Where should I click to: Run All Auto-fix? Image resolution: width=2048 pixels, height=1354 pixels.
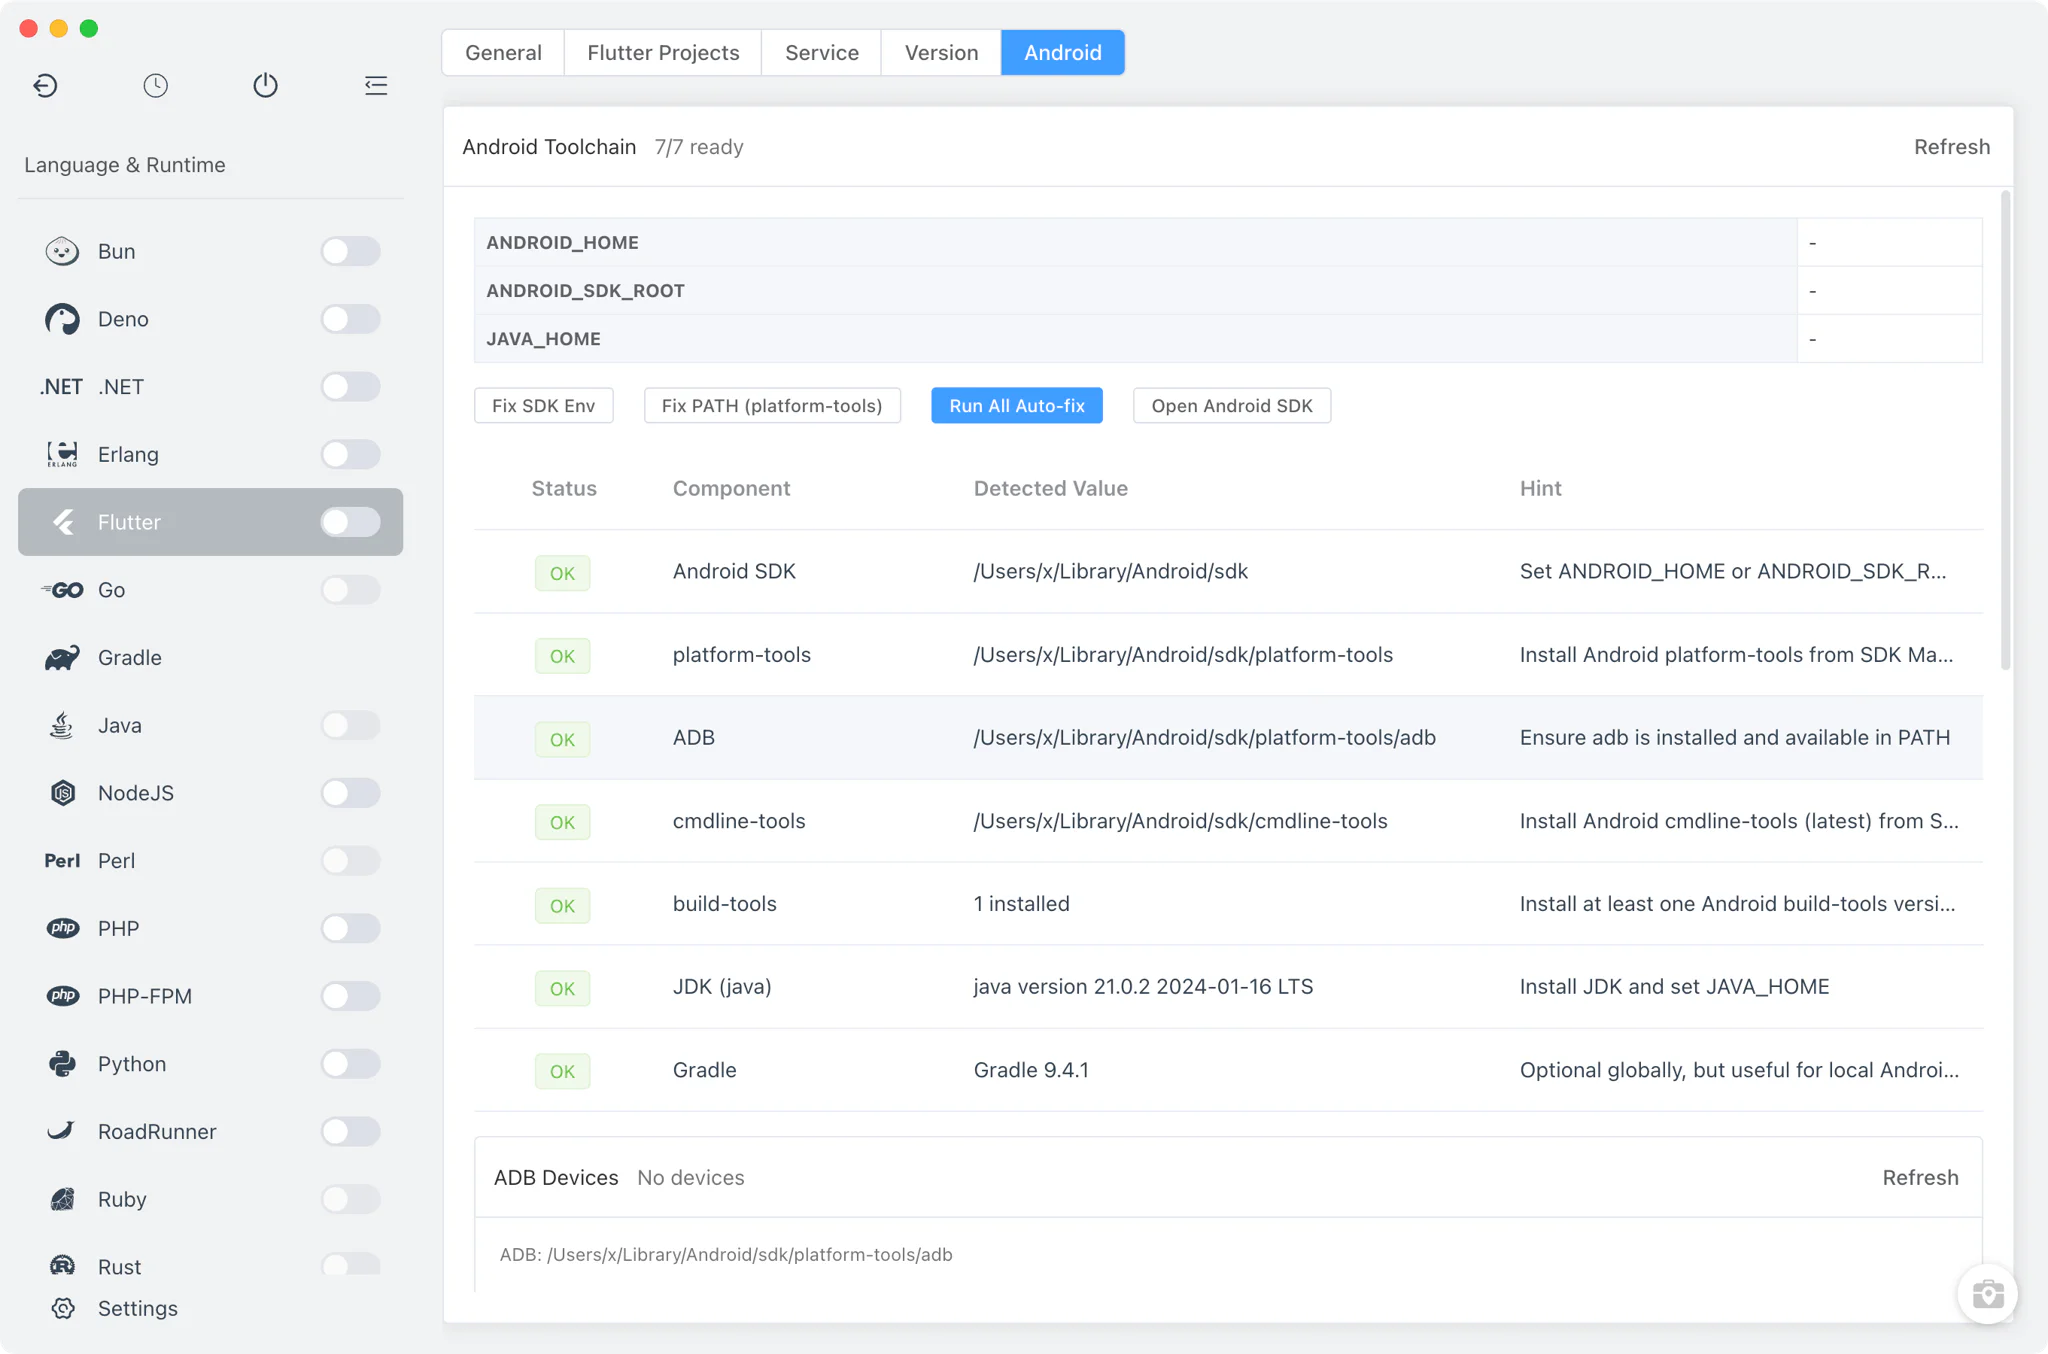coord(1017,406)
